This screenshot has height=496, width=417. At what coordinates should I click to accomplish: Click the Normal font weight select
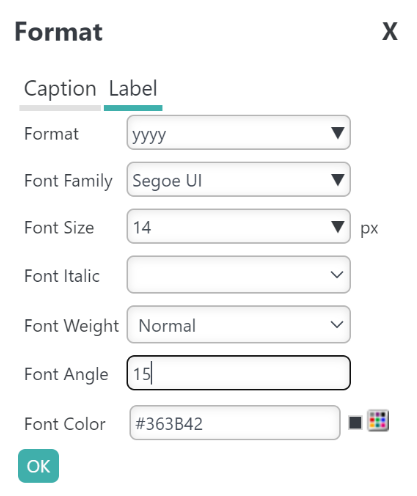(239, 324)
